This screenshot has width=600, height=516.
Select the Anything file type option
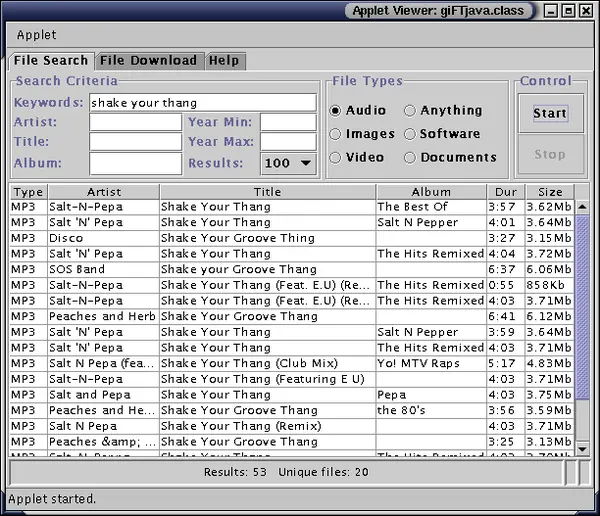click(x=410, y=111)
